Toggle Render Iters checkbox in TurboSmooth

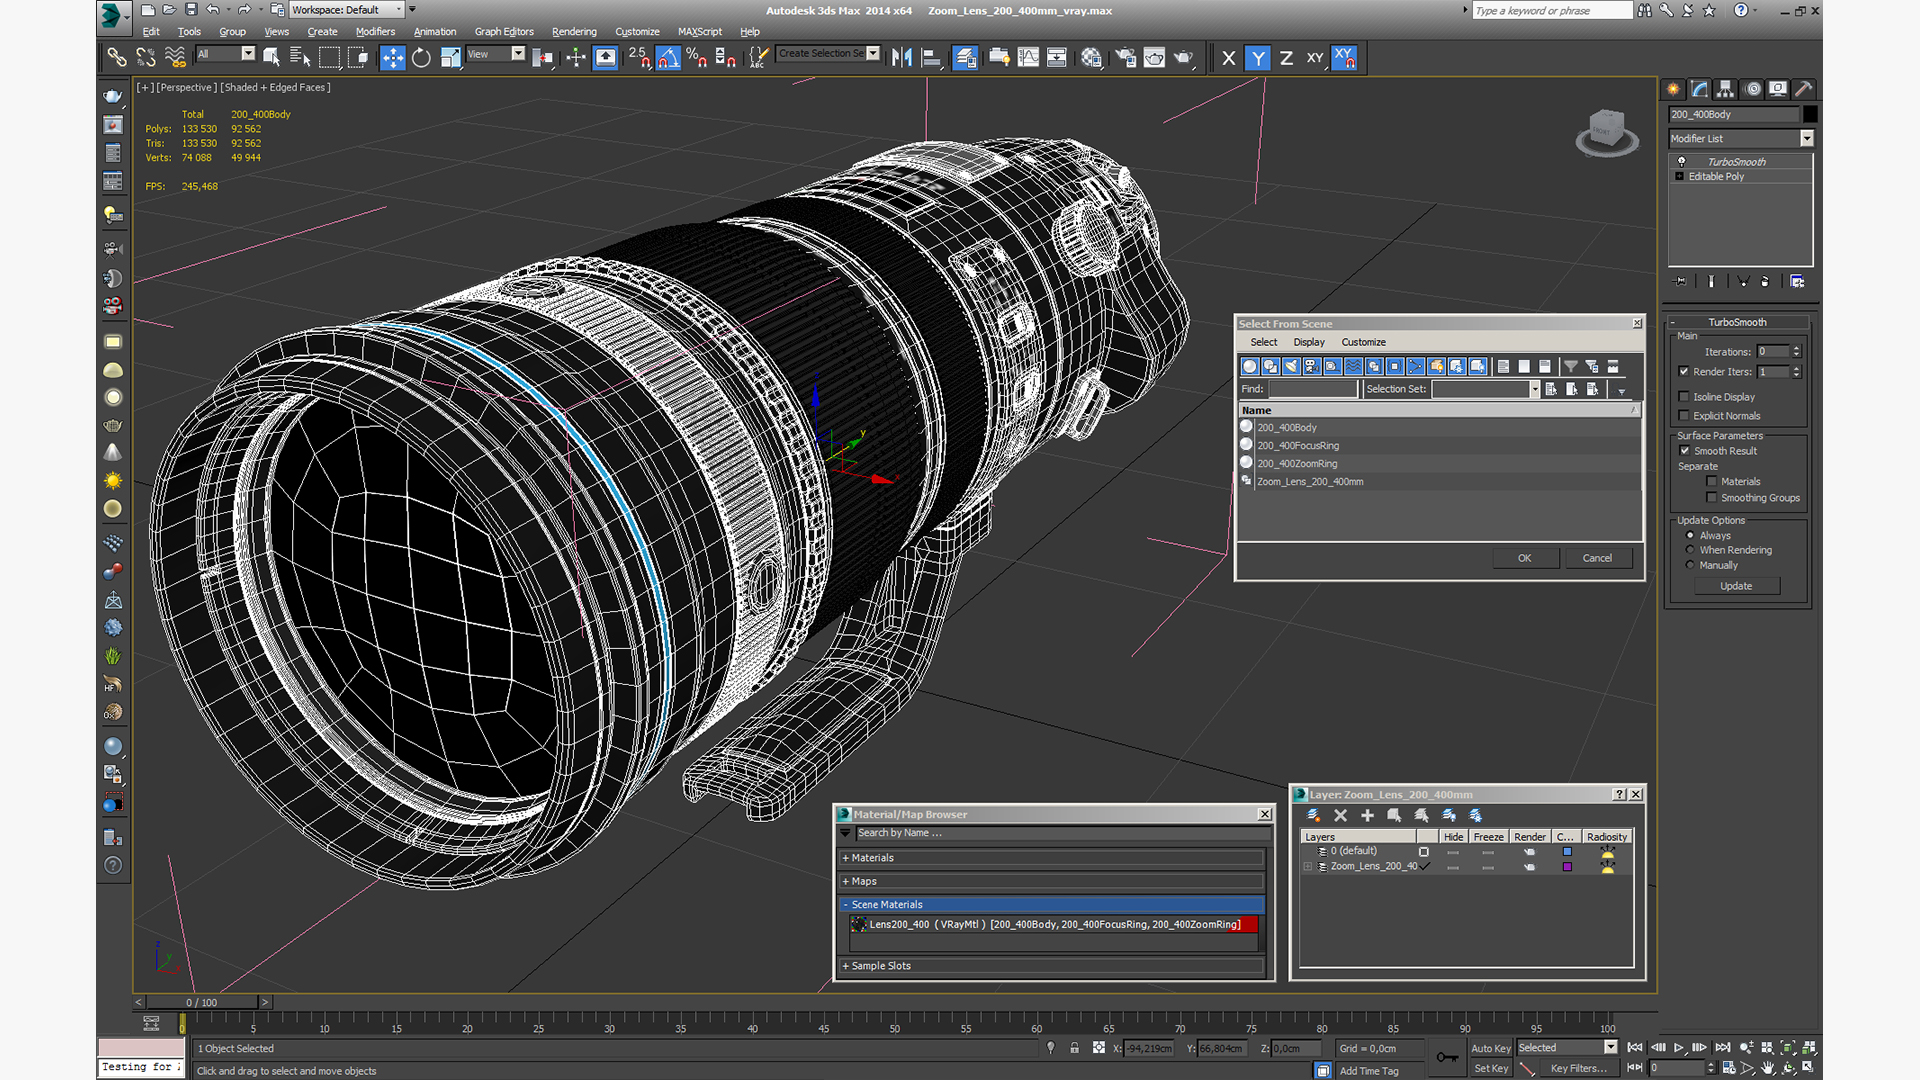pyautogui.click(x=1684, y=371)
